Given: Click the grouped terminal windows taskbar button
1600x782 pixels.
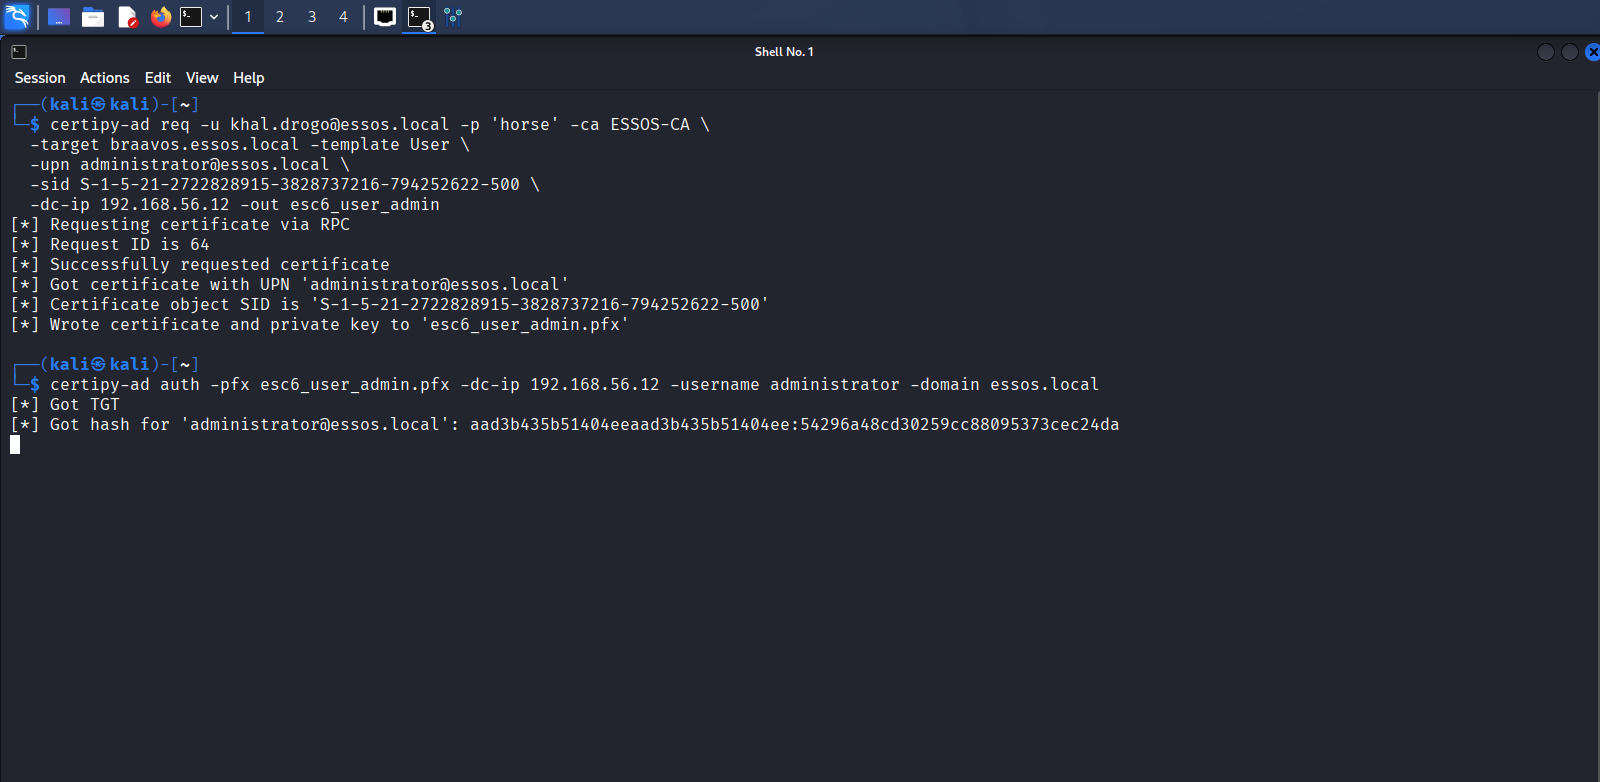Looking at the screenshot, I should point(420,18).
